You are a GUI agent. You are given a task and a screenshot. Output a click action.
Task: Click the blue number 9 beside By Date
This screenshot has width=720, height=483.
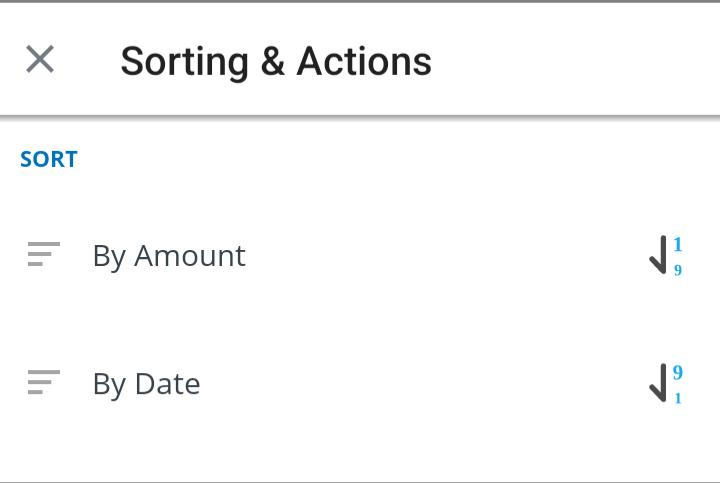(x=678, y=373)
